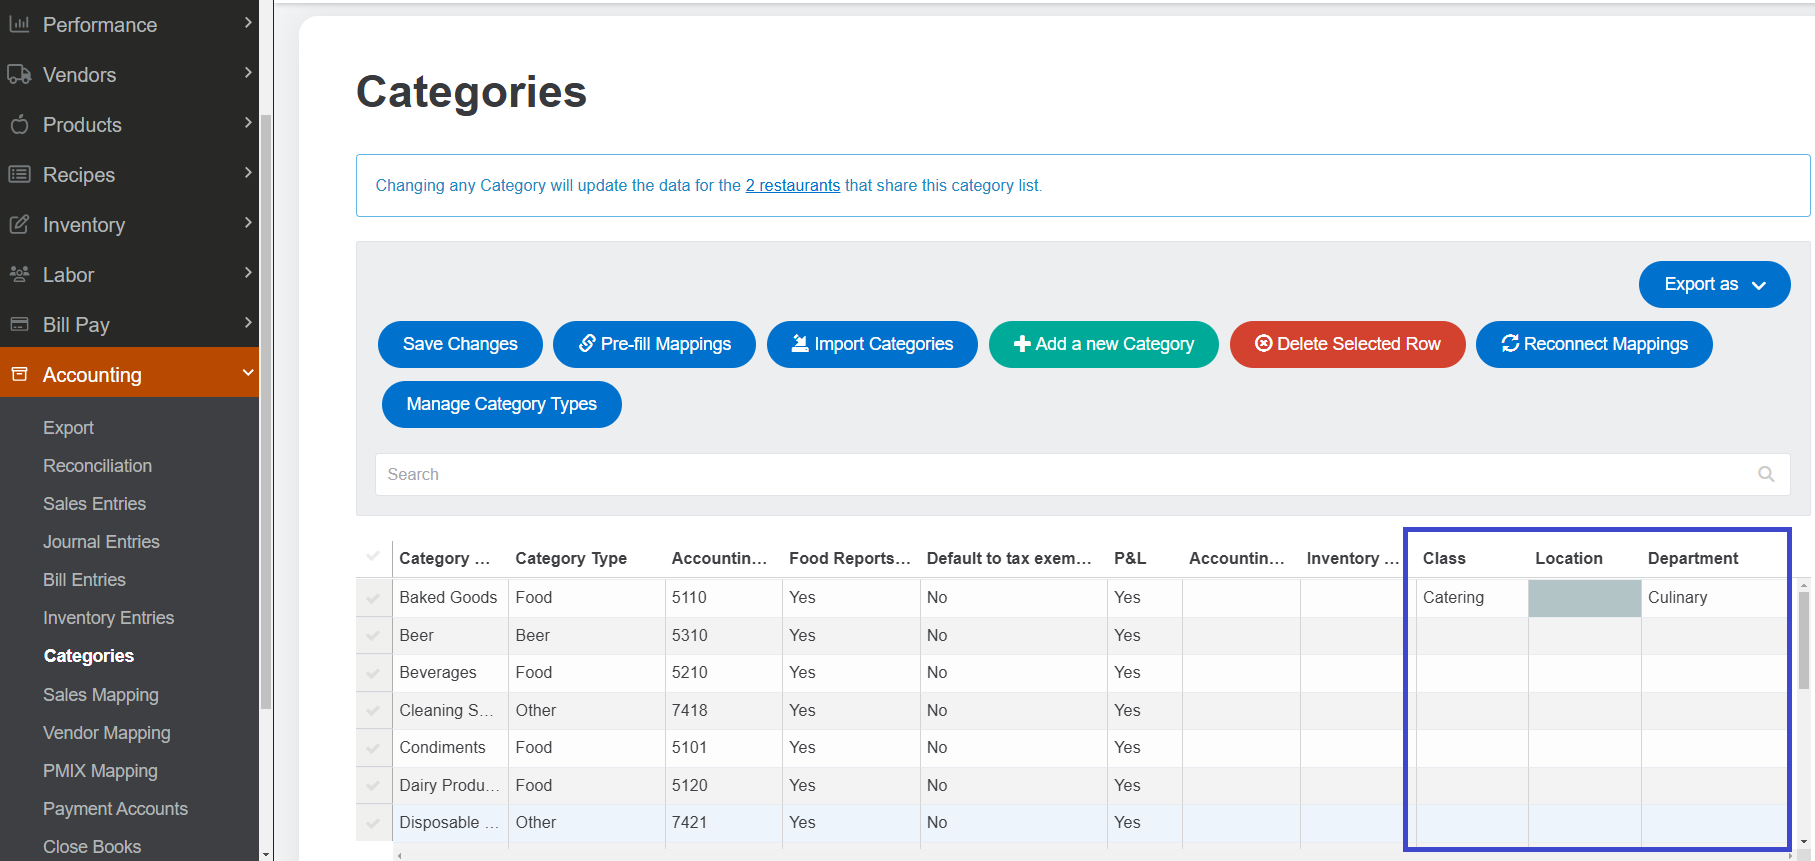Click the table's vertical scrollbar thumb
The width and height of the screenshot is (1815, 861).
[1804, 640]
